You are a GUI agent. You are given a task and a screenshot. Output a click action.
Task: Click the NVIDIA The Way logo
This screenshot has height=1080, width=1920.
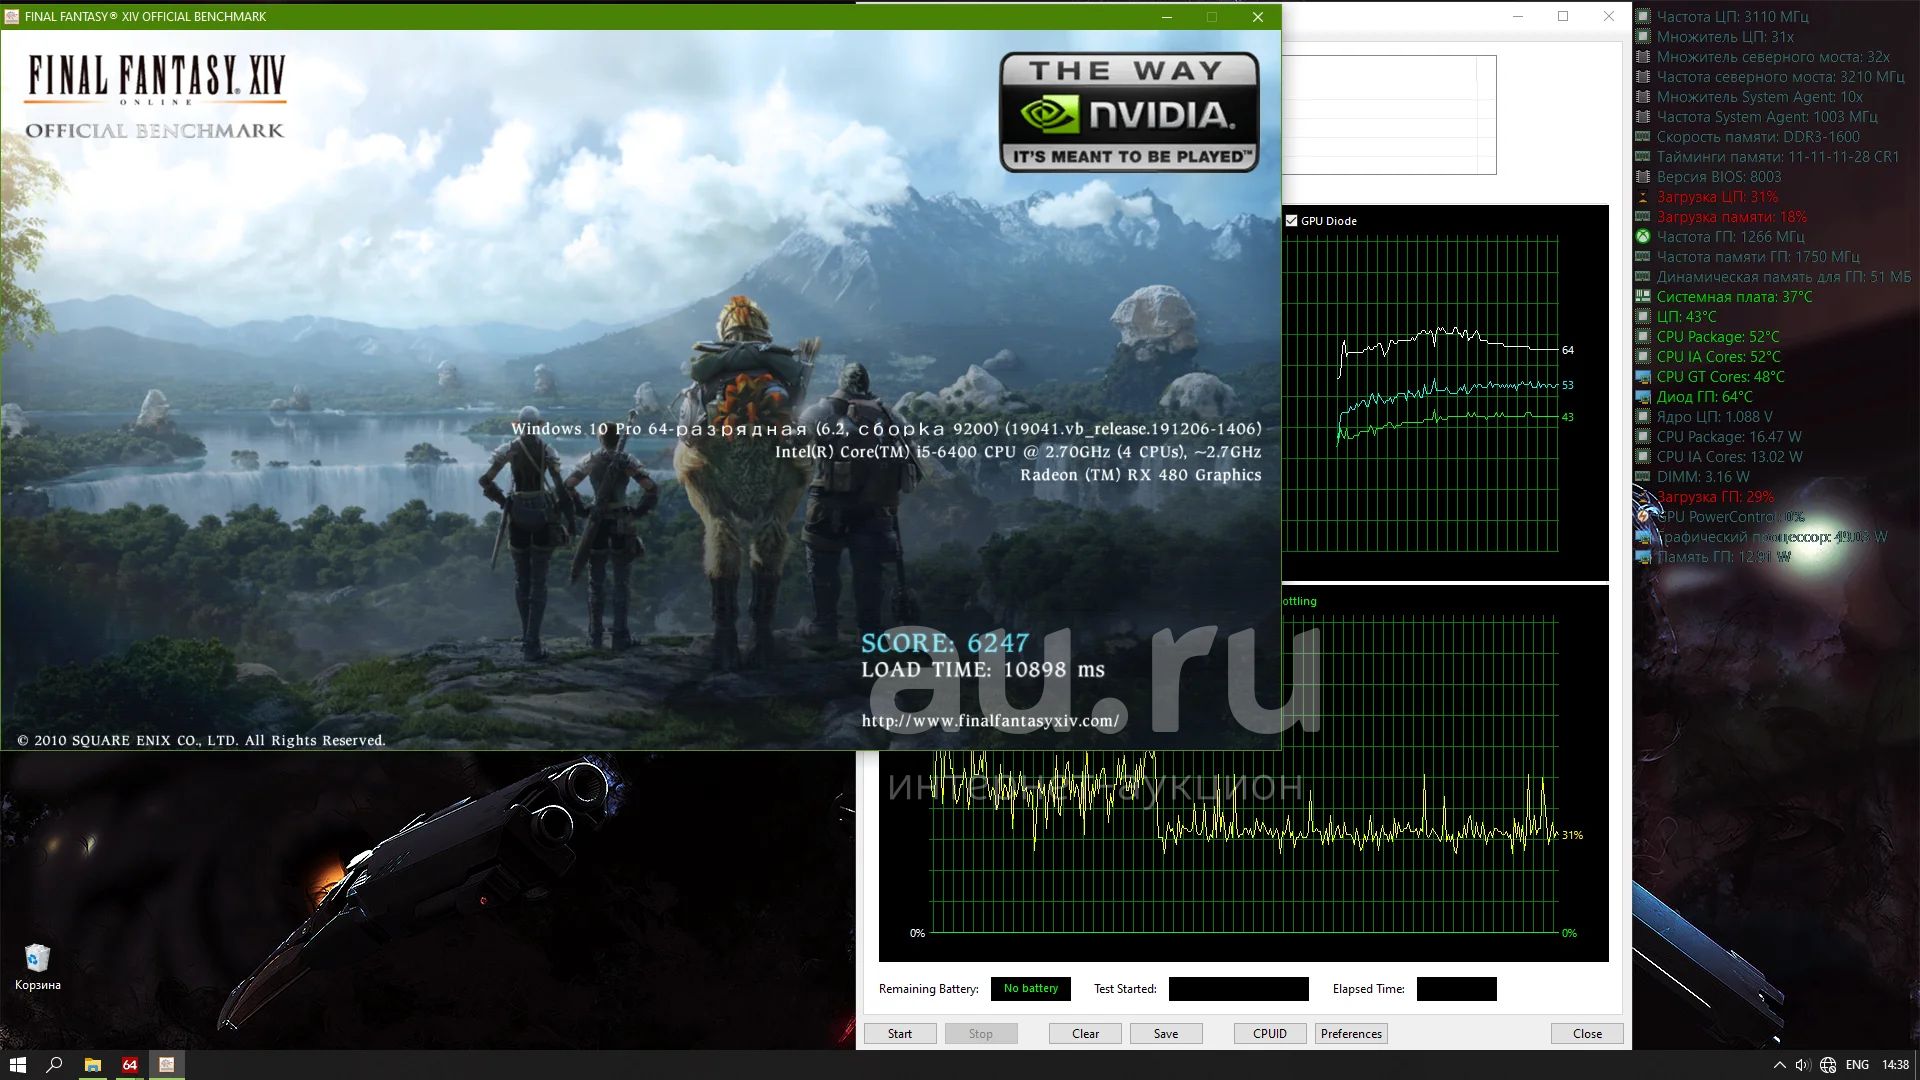coord(1129,112)
